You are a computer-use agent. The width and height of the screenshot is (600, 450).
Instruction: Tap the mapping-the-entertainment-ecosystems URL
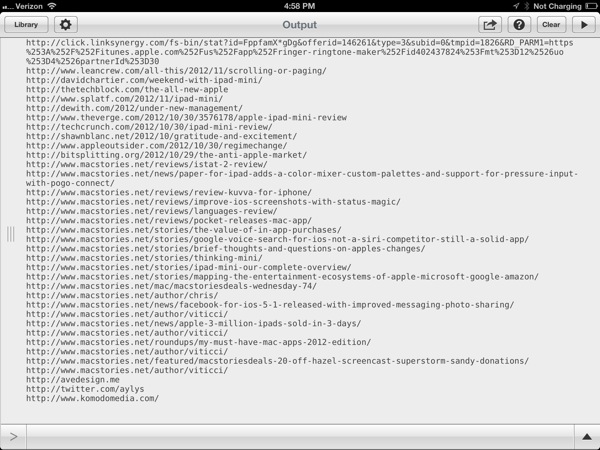[282, 277]
